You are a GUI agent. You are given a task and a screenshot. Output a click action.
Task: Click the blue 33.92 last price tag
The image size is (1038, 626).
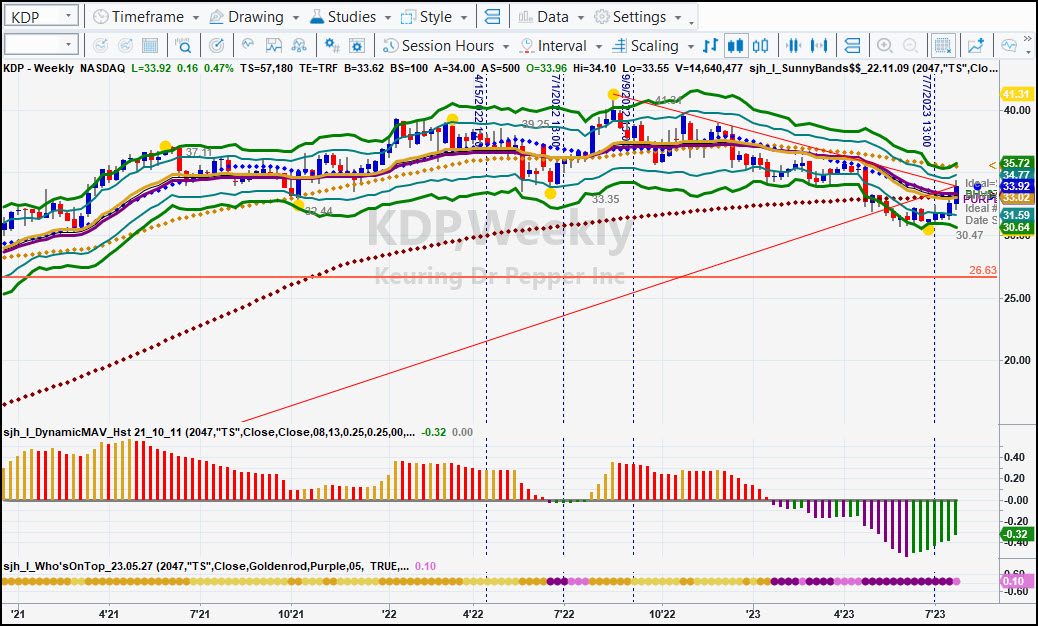tap(1016, 186)
